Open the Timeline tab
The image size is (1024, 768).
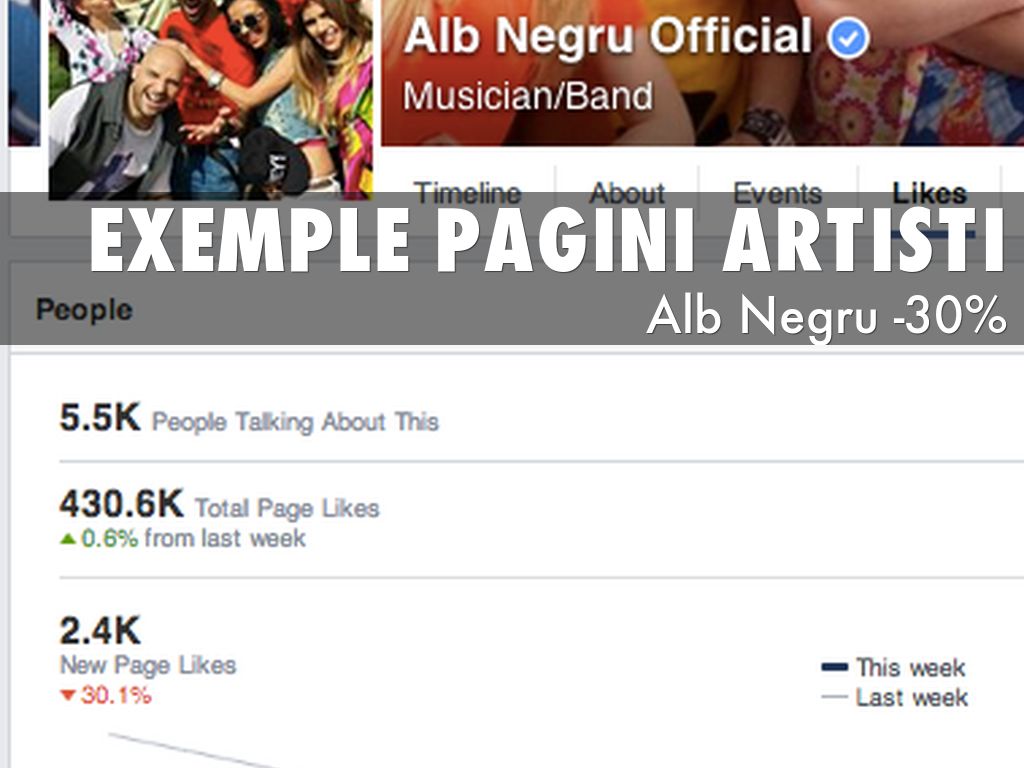[x=468, y=193]
